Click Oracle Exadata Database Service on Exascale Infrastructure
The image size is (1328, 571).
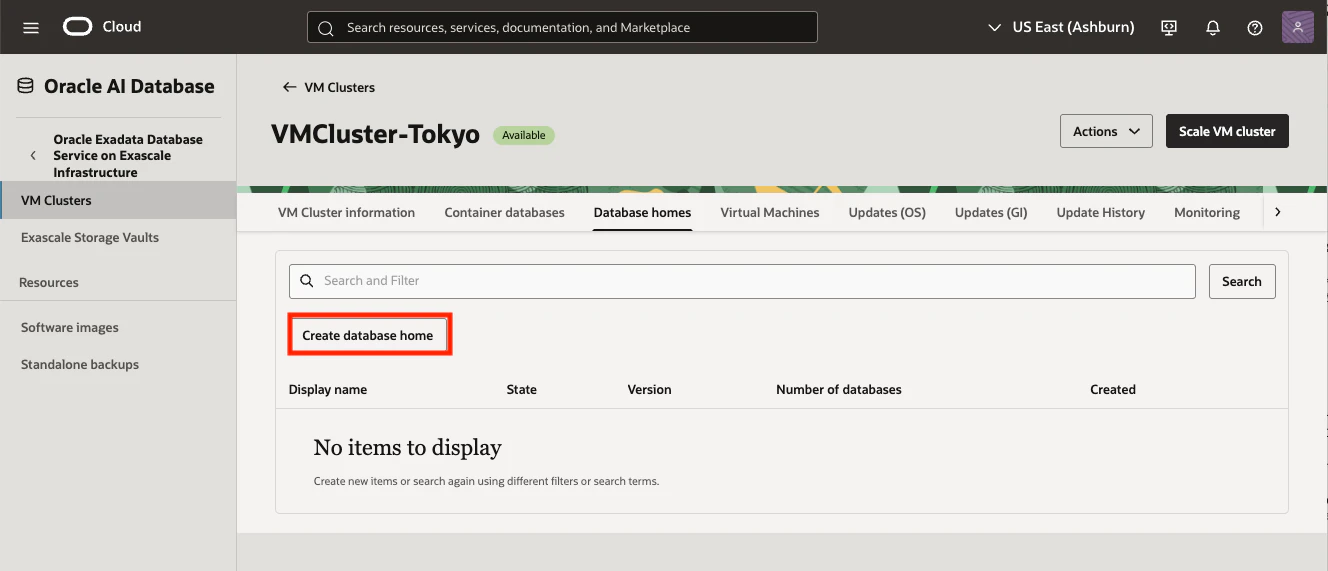coord(128,156)
